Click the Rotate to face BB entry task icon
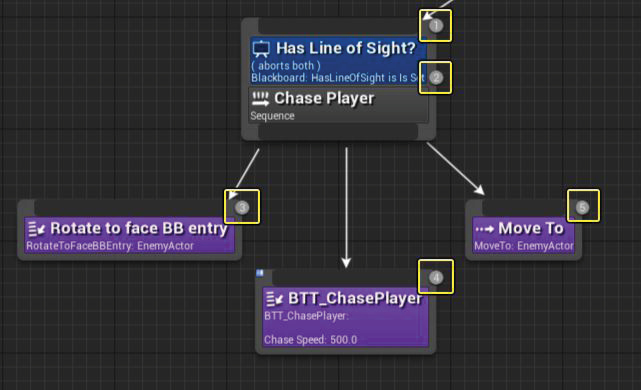Screen dimensions: 641x390 pyautogui.click(x=36, y=229)
